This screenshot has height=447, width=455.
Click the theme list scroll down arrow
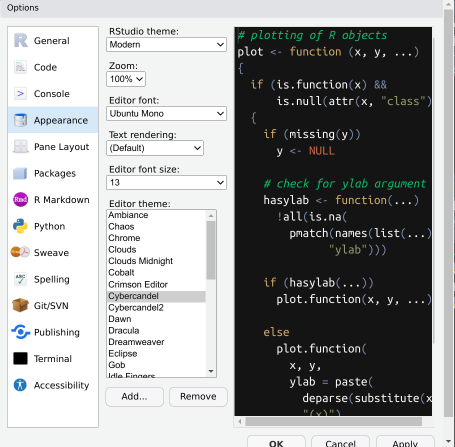pyautogui.click(x=211, y=371)
